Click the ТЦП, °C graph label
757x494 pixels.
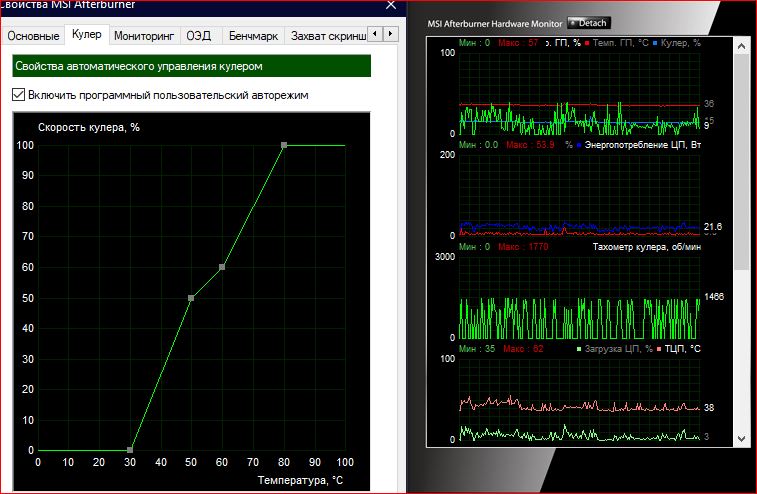[682, 349]
